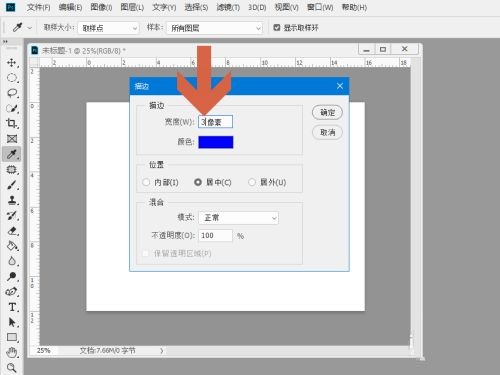
Task: Select the Frame tool
Action: [12, 139]
